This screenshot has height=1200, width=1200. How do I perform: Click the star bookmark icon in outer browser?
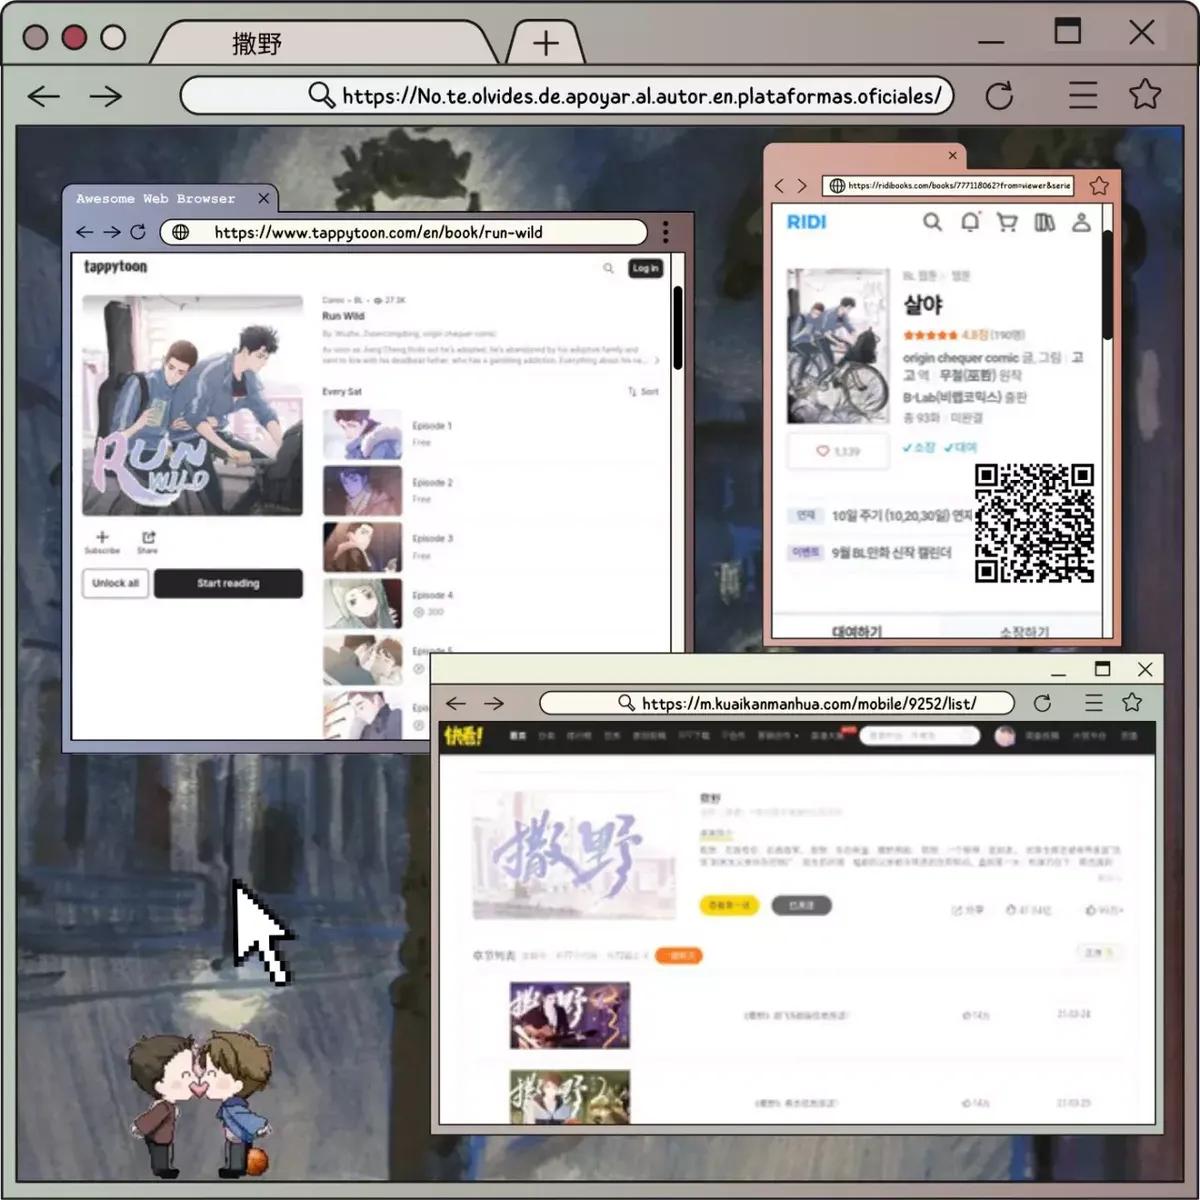[1145, 95]
